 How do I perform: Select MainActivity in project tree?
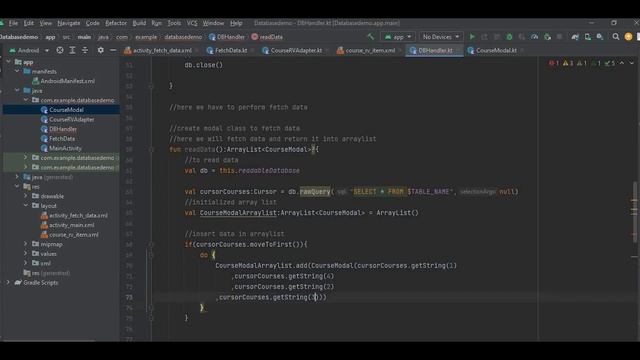coord(65,148)
